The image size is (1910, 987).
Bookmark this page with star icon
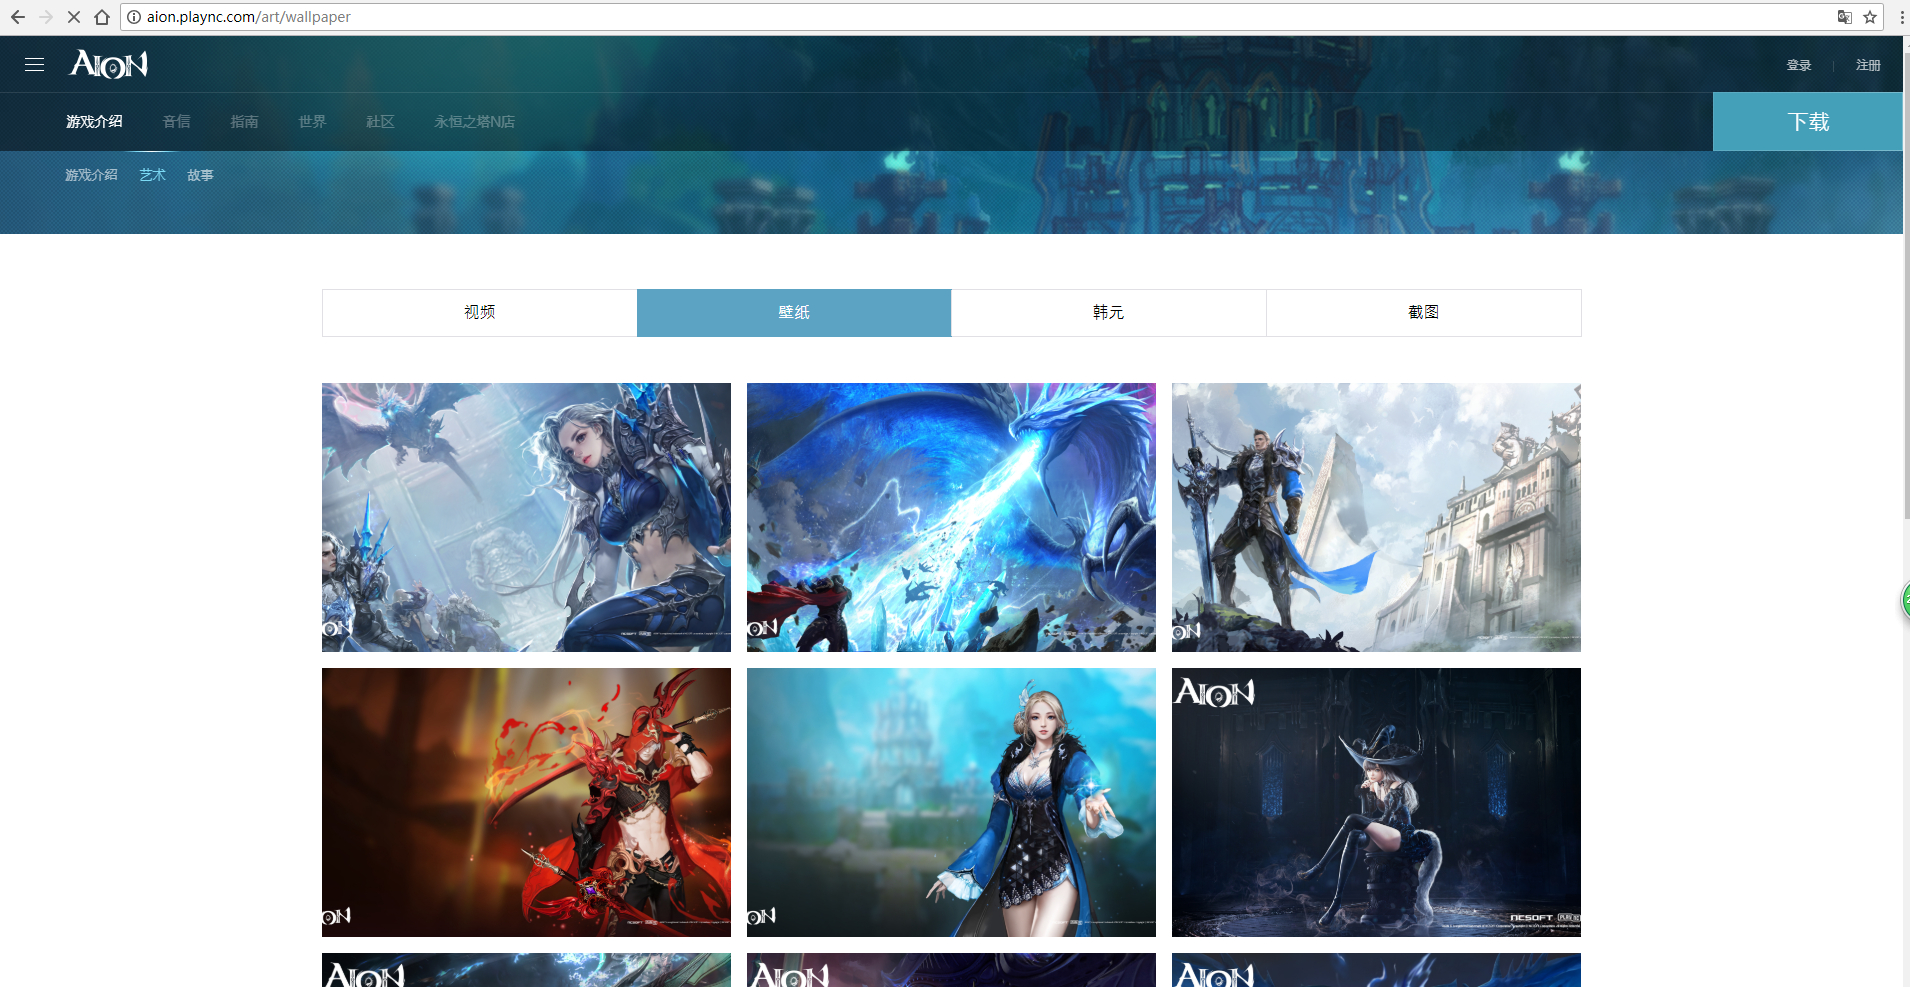pyautogui.click(x=1870, y=17)
